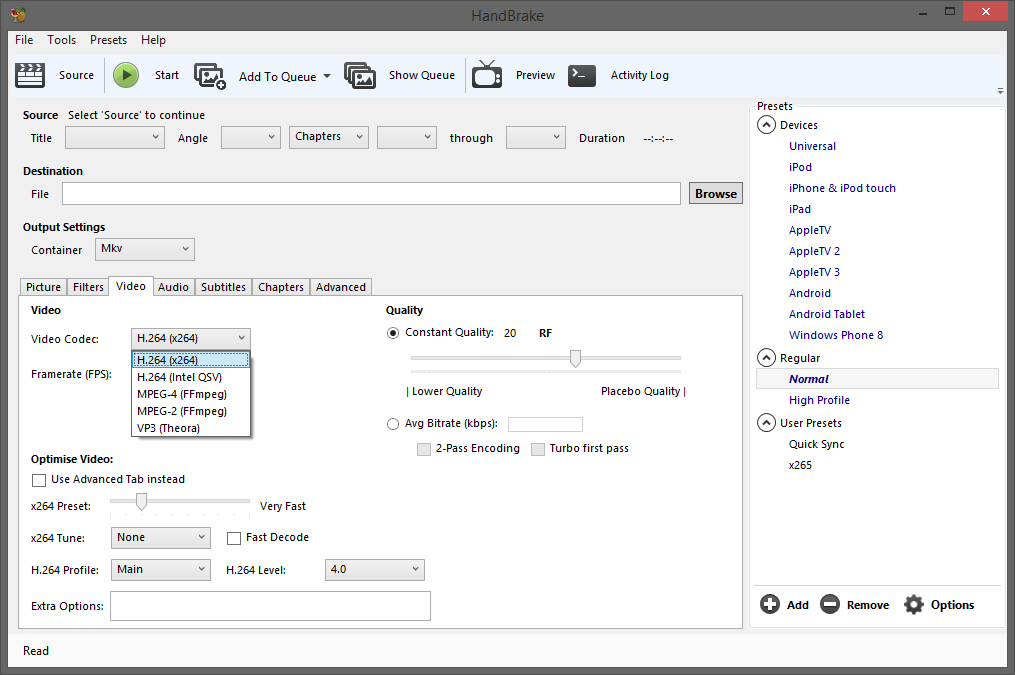Open the end chapter dropdown after 'through'
The height and width of the screenshot is (675, 1015).
click(535, 137)
